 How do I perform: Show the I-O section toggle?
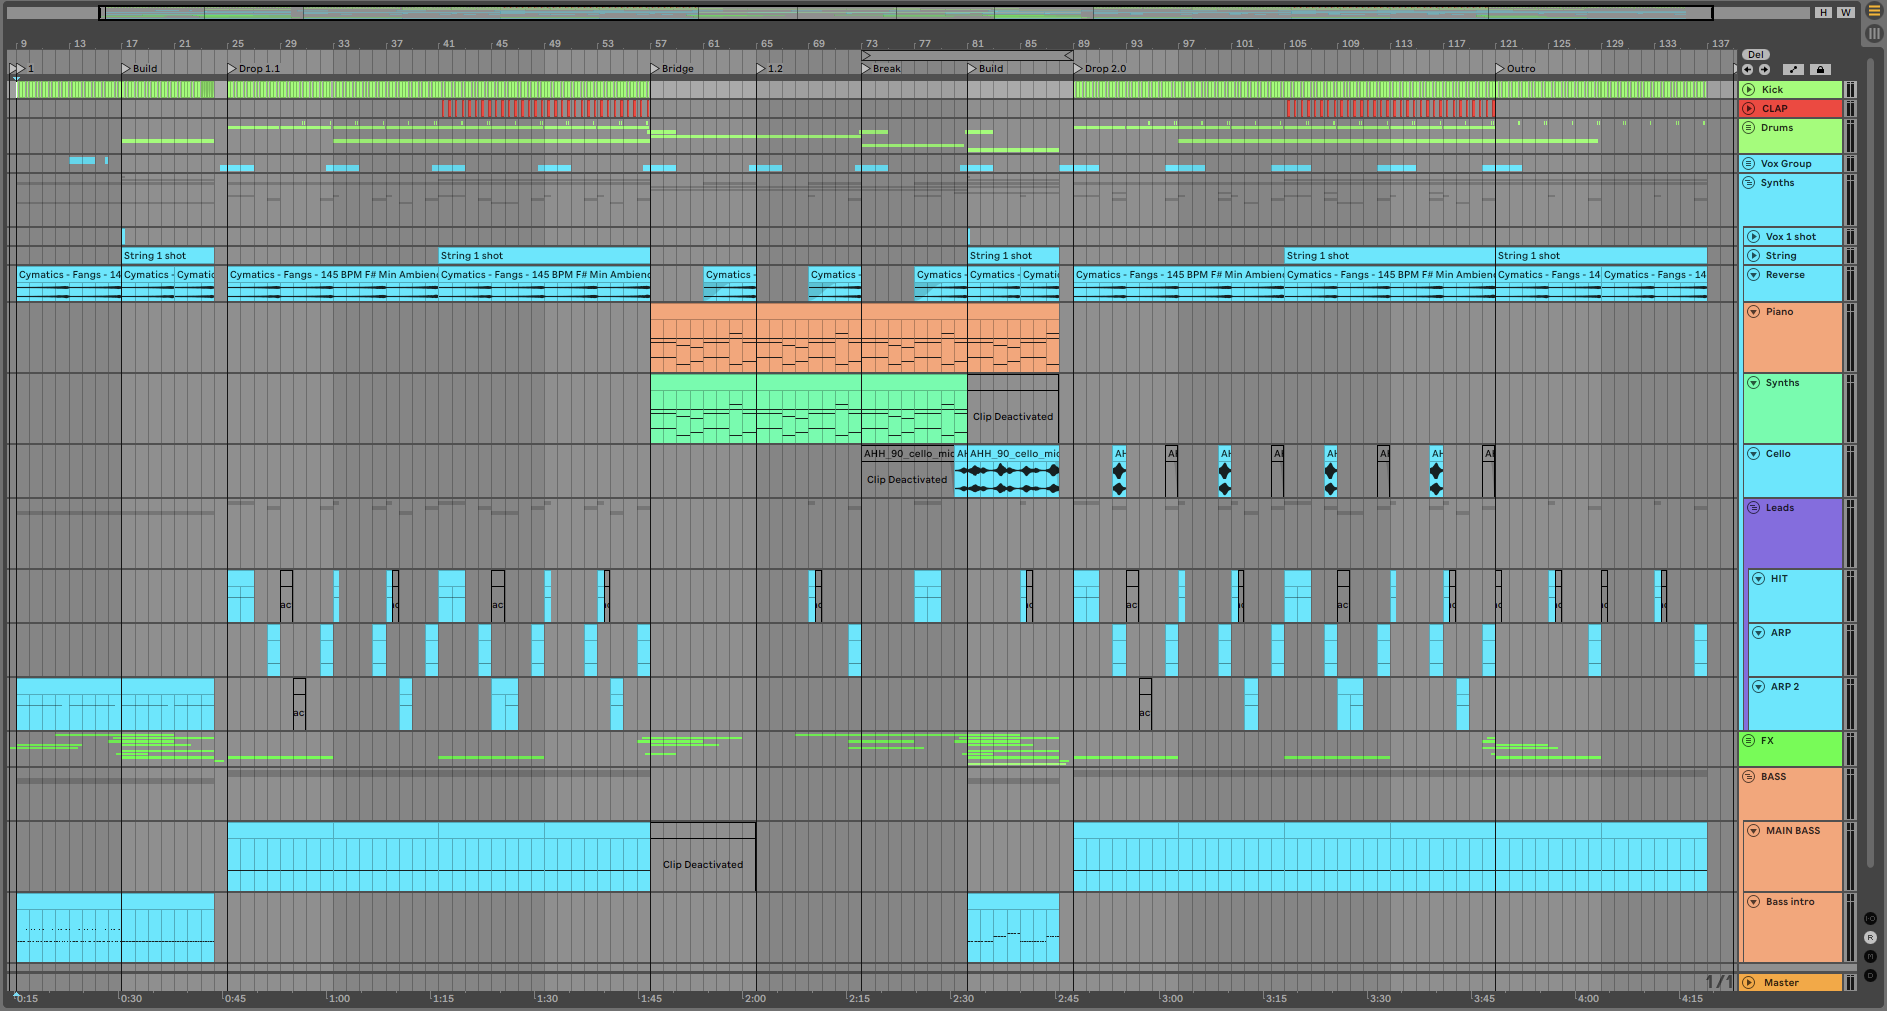pyautogui.click(x=1870, y=919)
